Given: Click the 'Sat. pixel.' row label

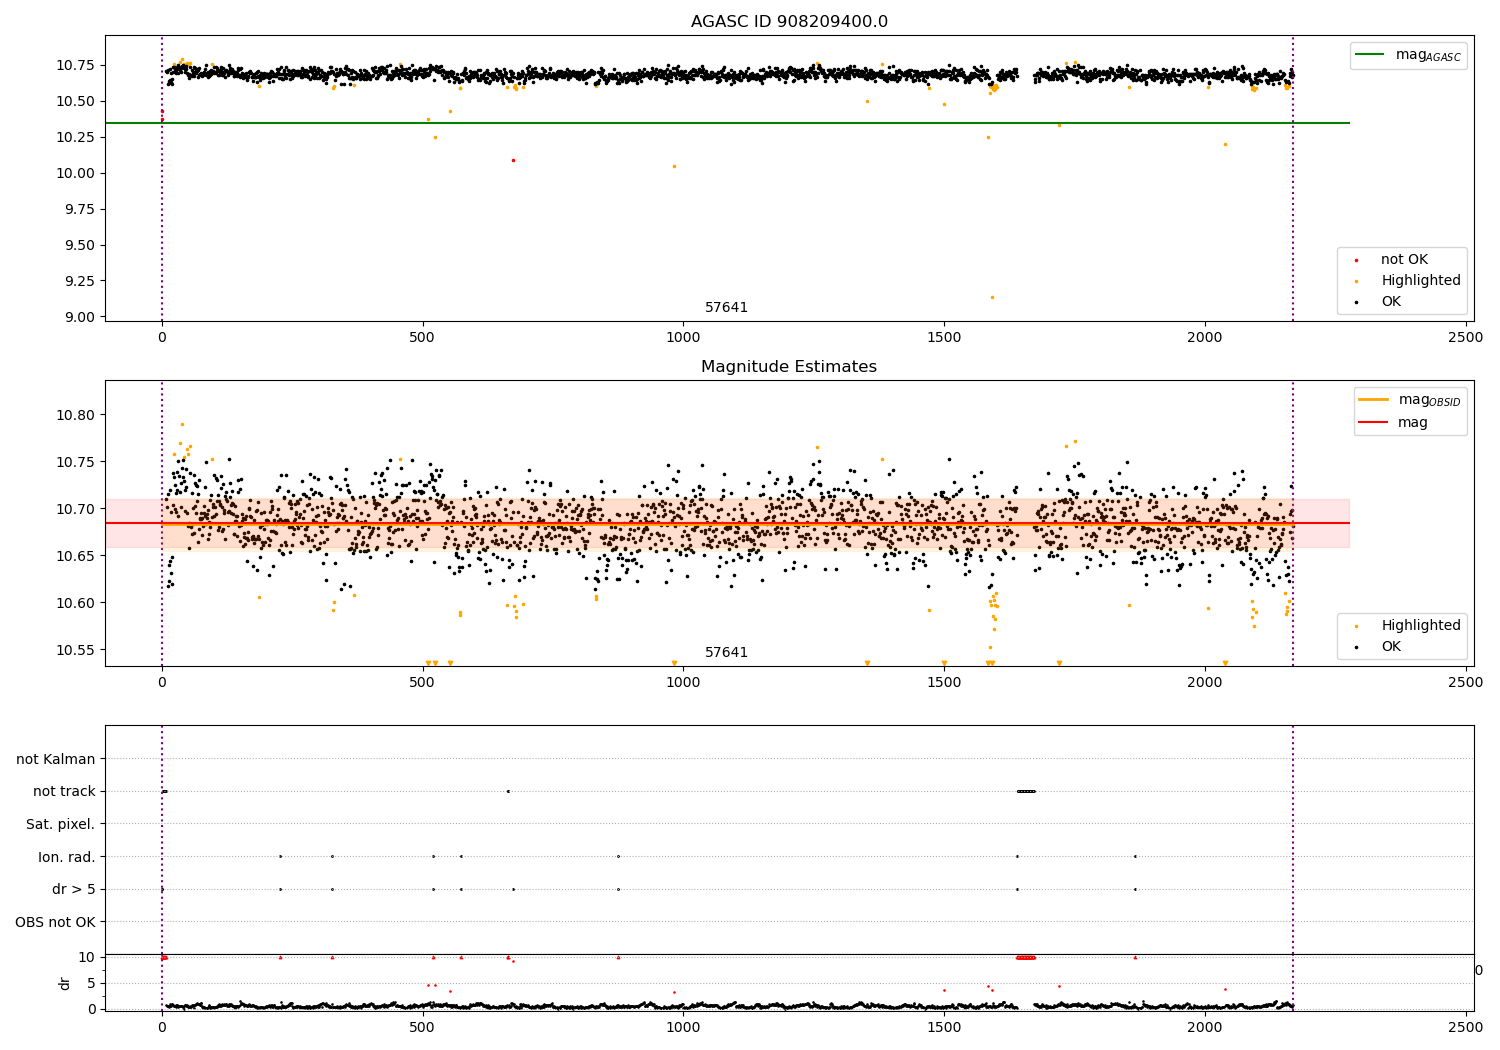Looking at the screenshot, I should [61, 825].
